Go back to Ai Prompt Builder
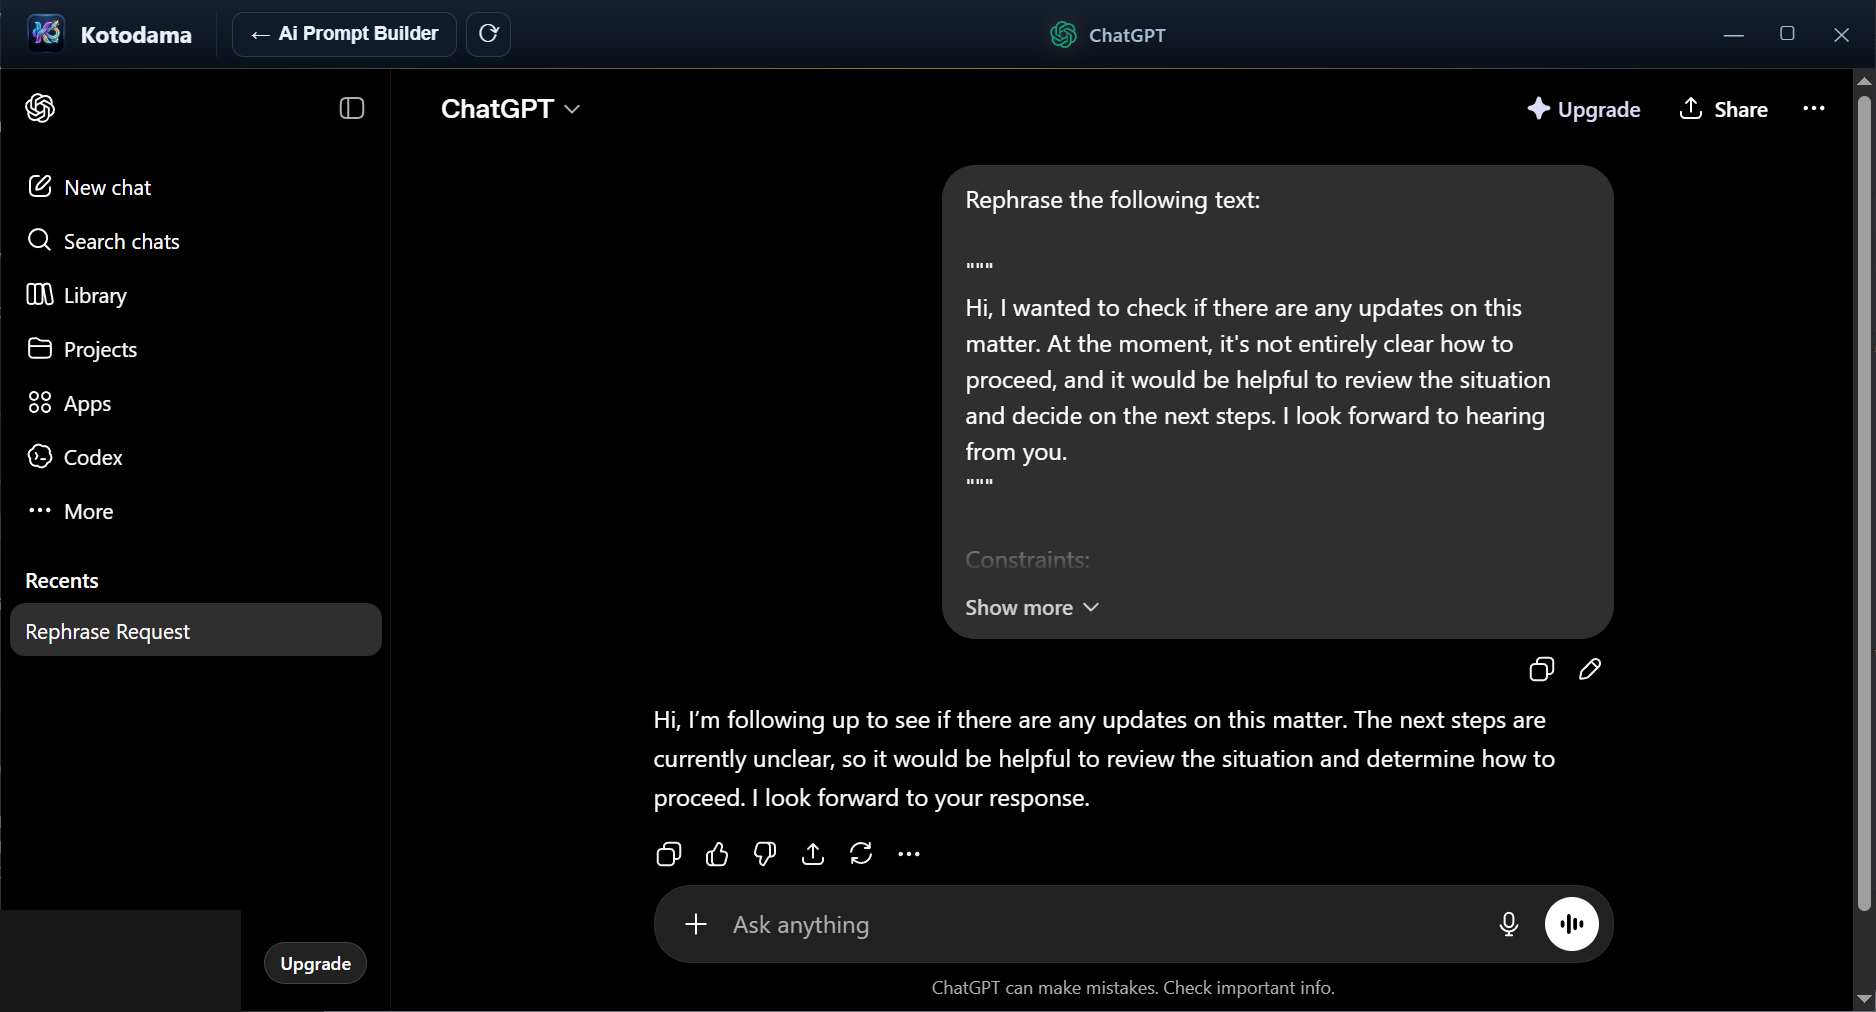Image resolution: width=1876 pixels, height=1012 pixels. click(344, 34)
